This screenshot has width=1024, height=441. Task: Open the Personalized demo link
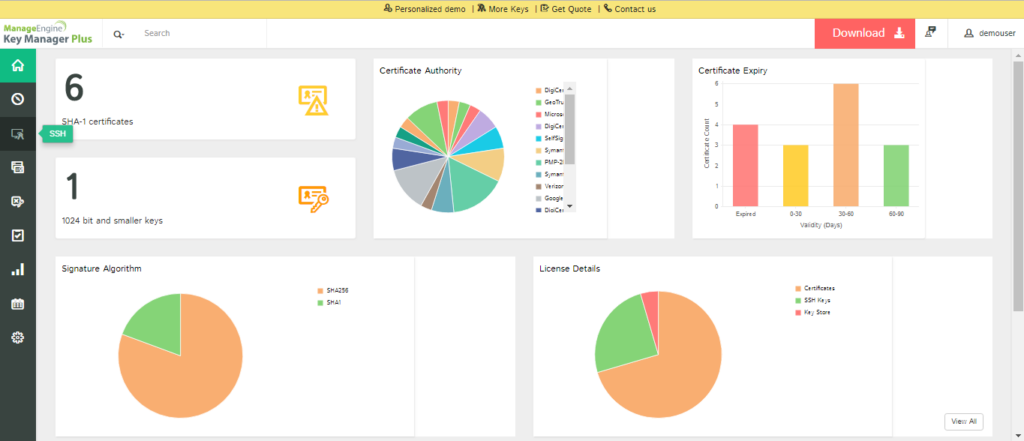click(424, 9)
